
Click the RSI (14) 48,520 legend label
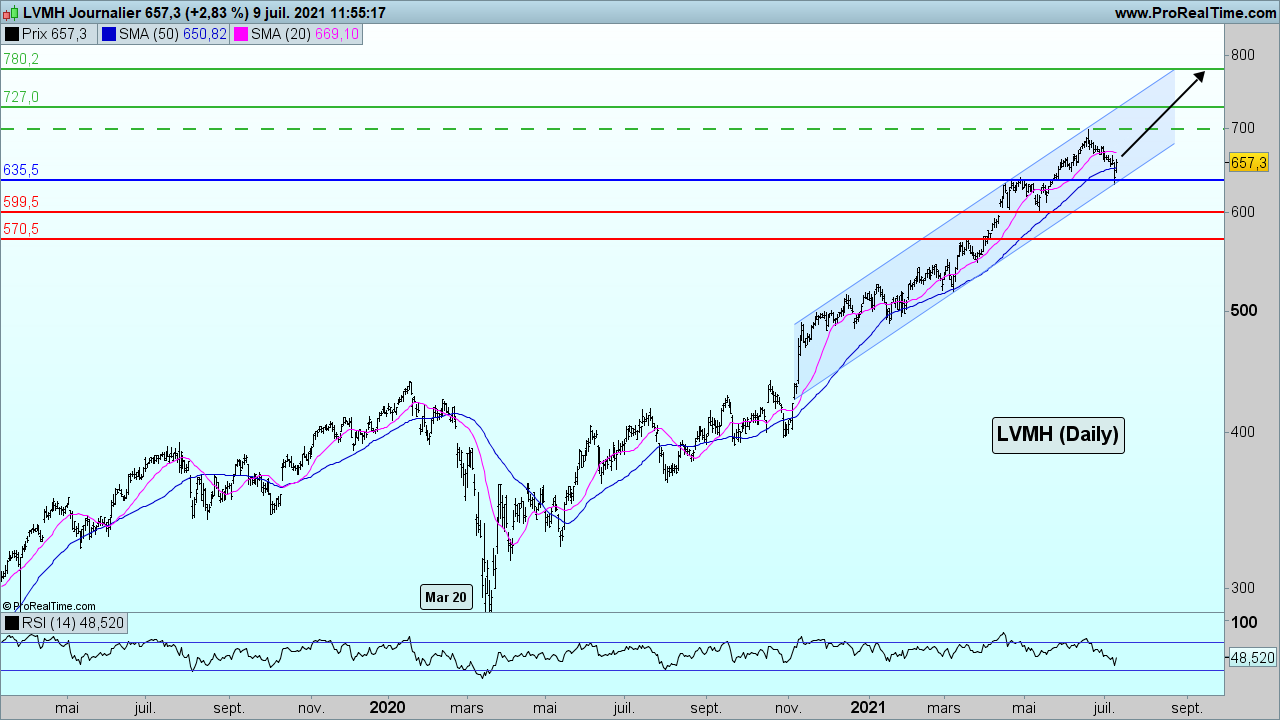(x=72, y=623)
